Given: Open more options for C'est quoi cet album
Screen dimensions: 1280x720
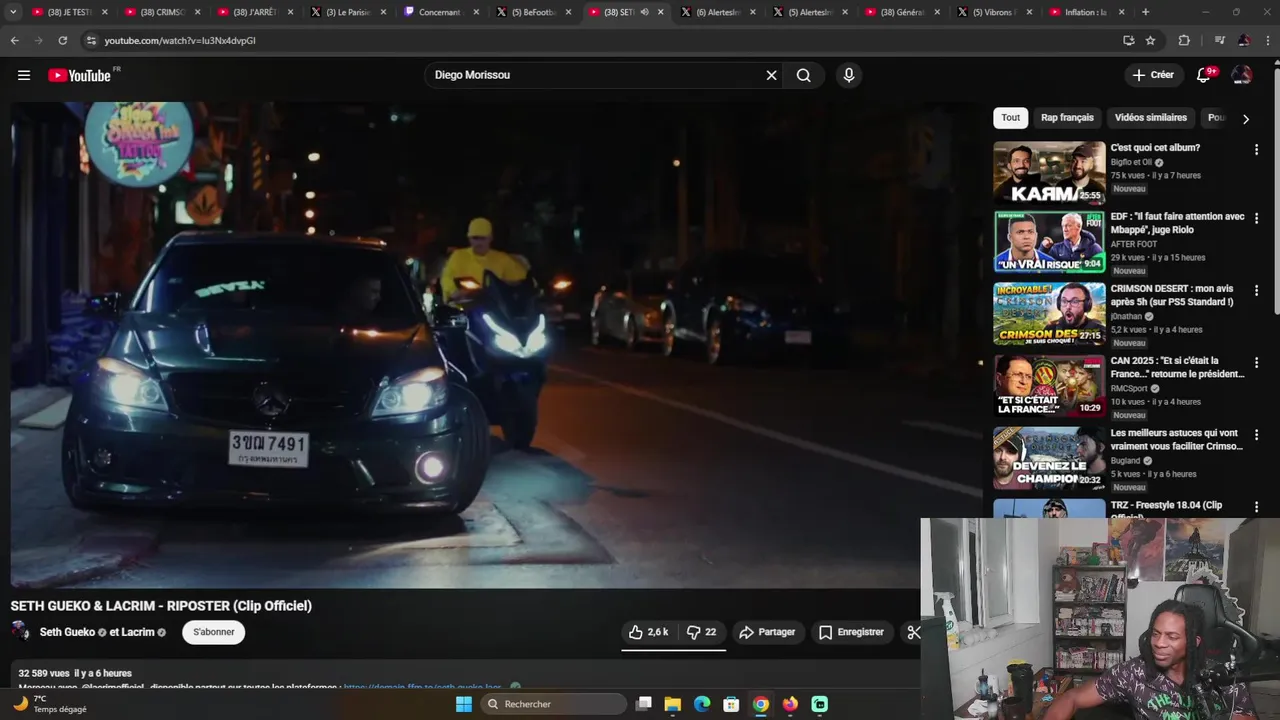Looking at the screenshot, I should (1256, 150).
